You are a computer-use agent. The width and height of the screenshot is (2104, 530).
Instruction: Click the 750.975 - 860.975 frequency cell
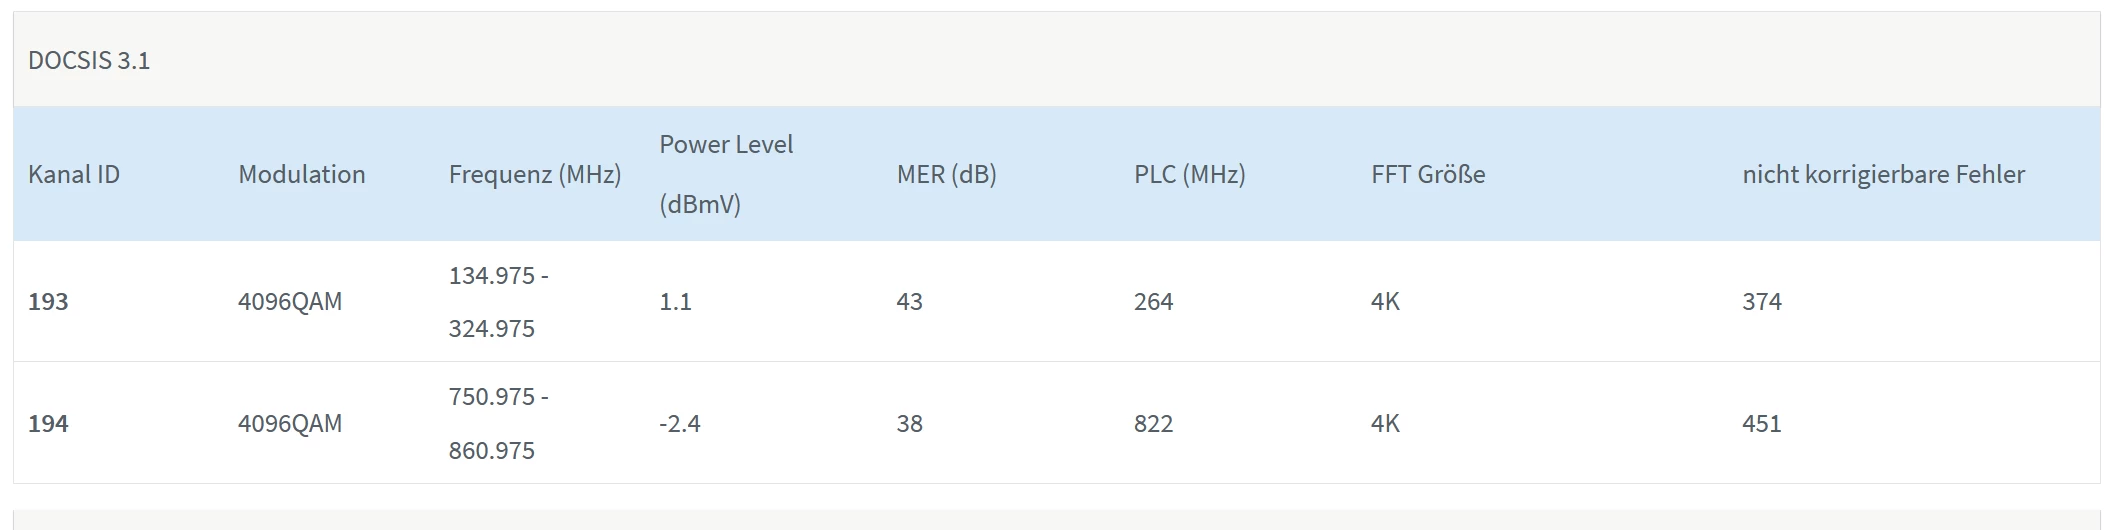click(498, 423)
